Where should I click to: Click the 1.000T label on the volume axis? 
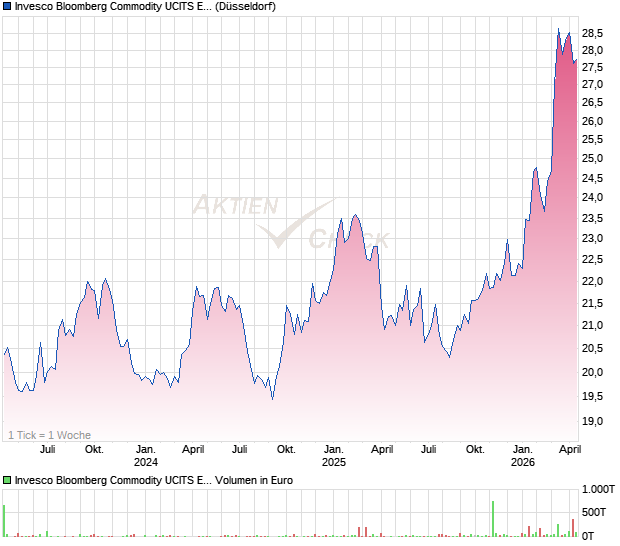tap(600, 490)
